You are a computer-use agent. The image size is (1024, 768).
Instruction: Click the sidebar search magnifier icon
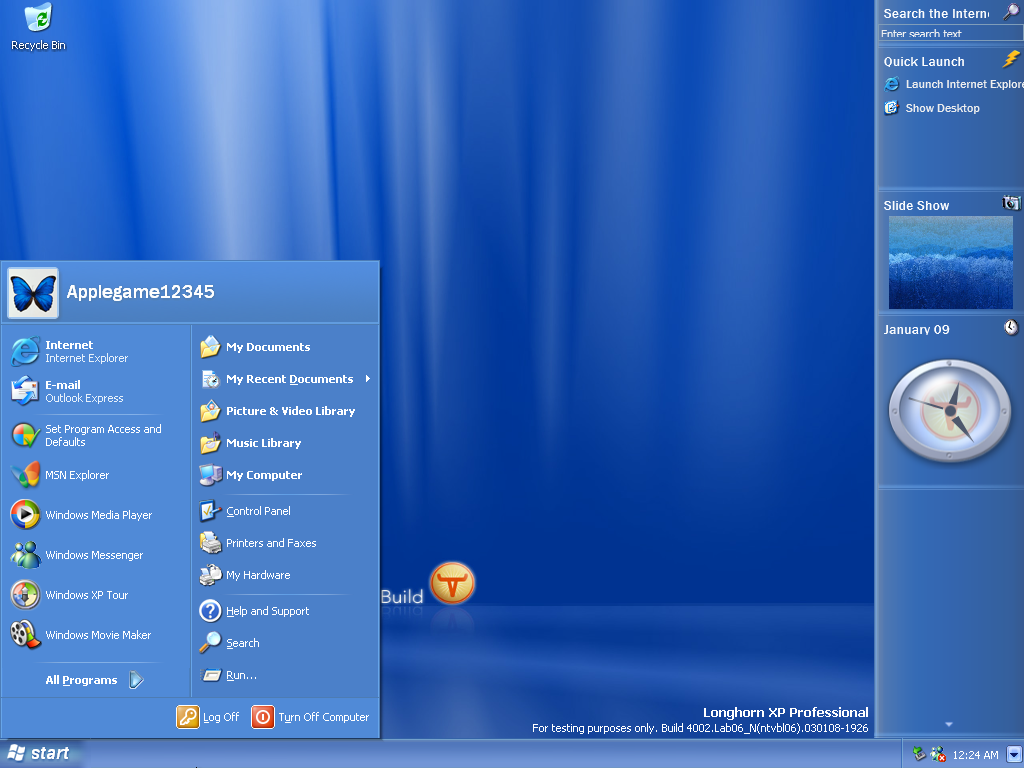point(1011,12)
